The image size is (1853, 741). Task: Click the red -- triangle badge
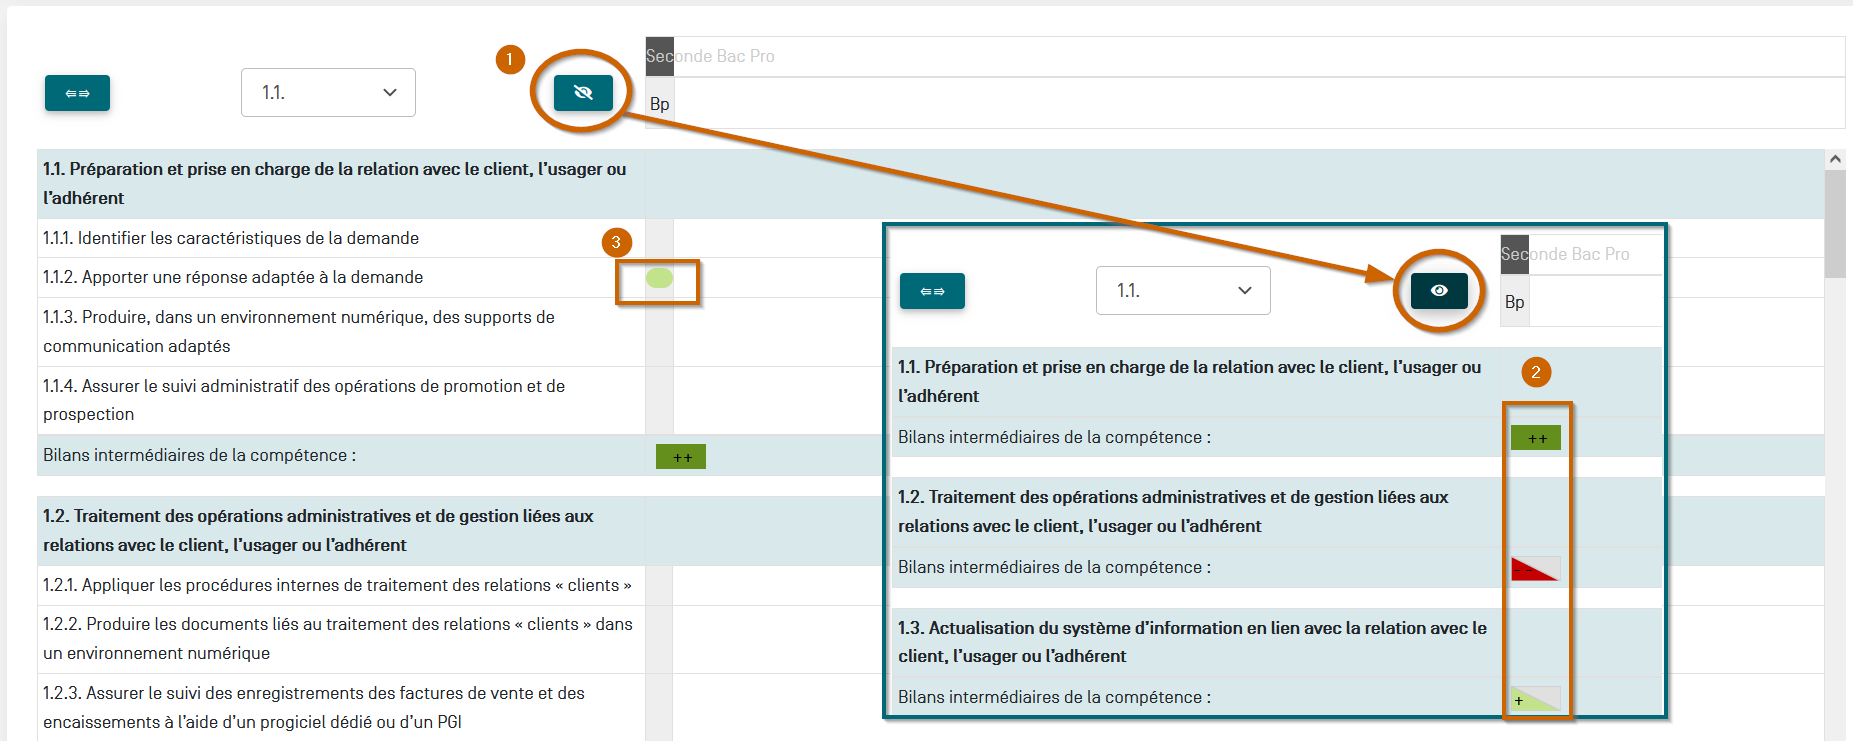click(1534, 569)
